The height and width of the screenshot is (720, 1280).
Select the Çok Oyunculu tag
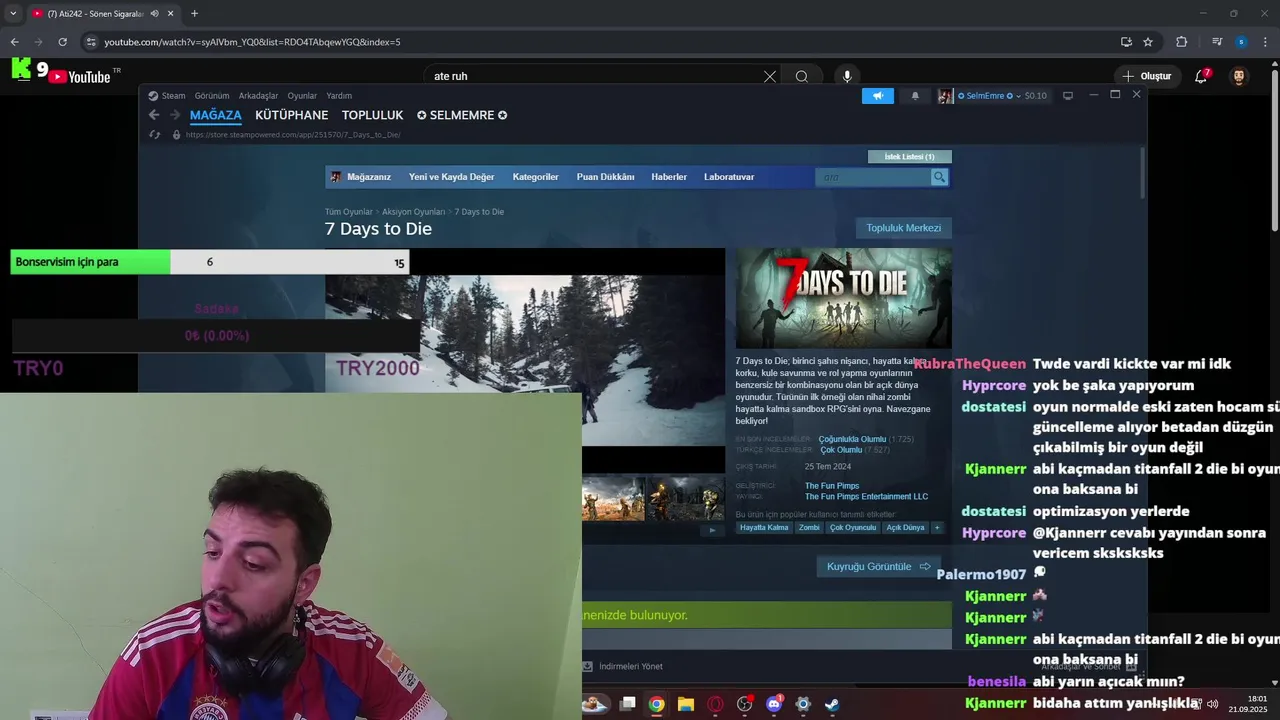(853, 528)
